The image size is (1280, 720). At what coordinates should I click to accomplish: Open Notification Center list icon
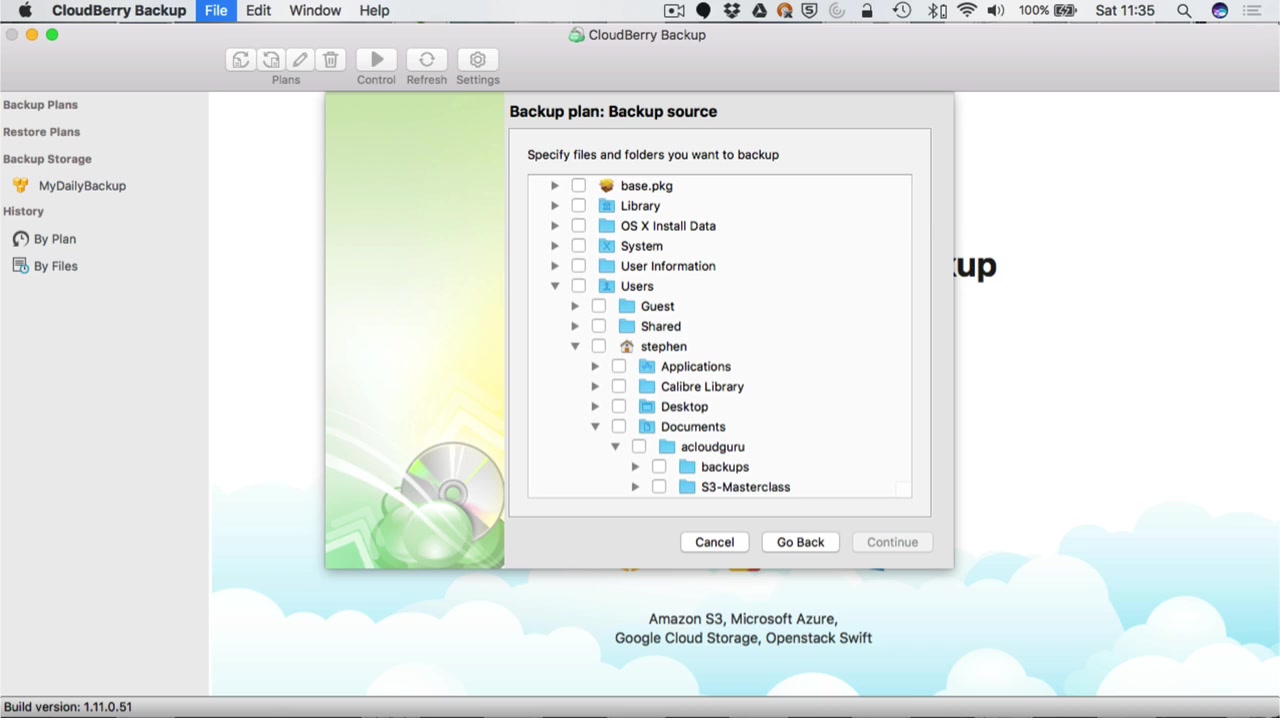1254,11
